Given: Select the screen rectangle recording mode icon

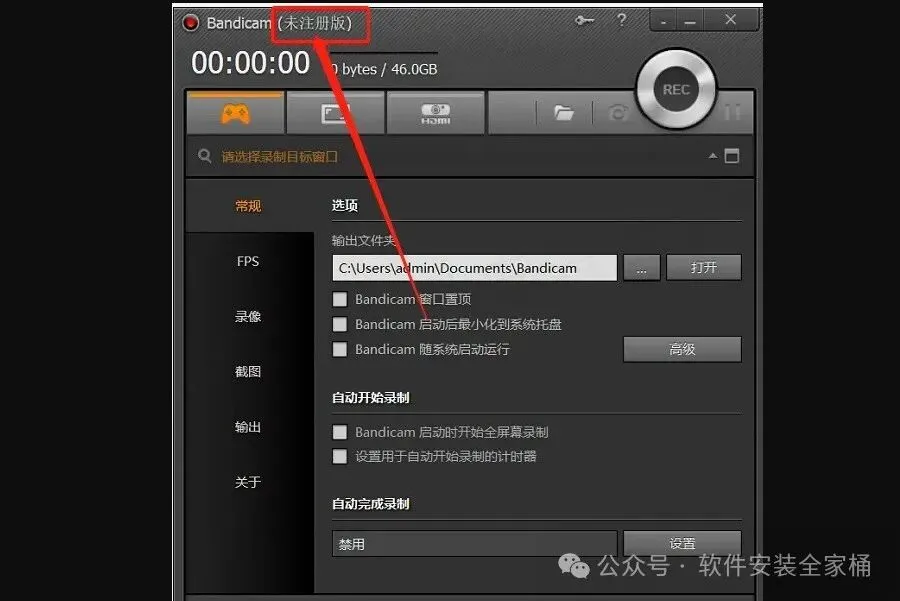Looking at the screenshot, I should point(335,114).
